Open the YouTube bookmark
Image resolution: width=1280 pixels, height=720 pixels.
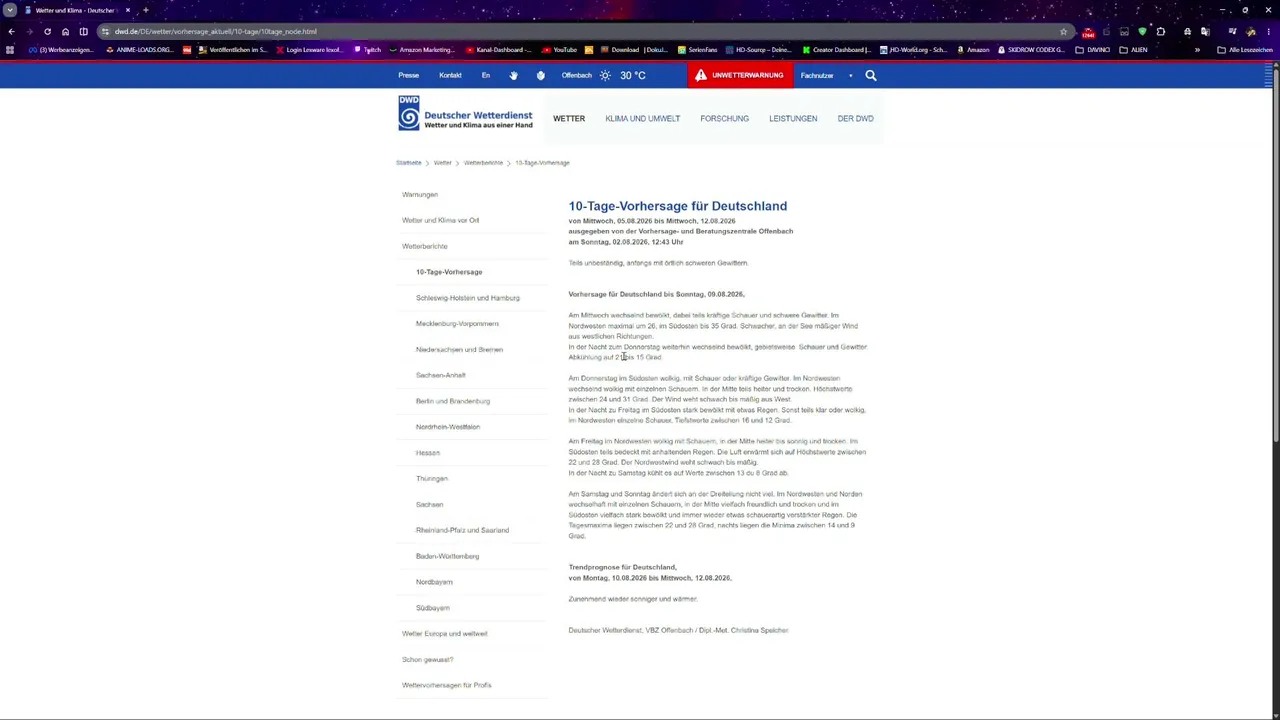coord(559,50)
